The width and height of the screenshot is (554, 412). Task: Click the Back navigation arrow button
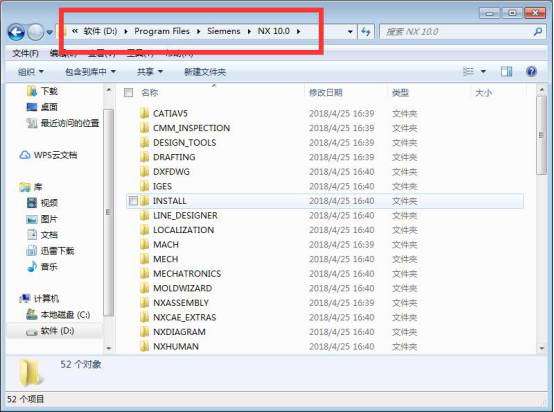click(x=16, y=32)
